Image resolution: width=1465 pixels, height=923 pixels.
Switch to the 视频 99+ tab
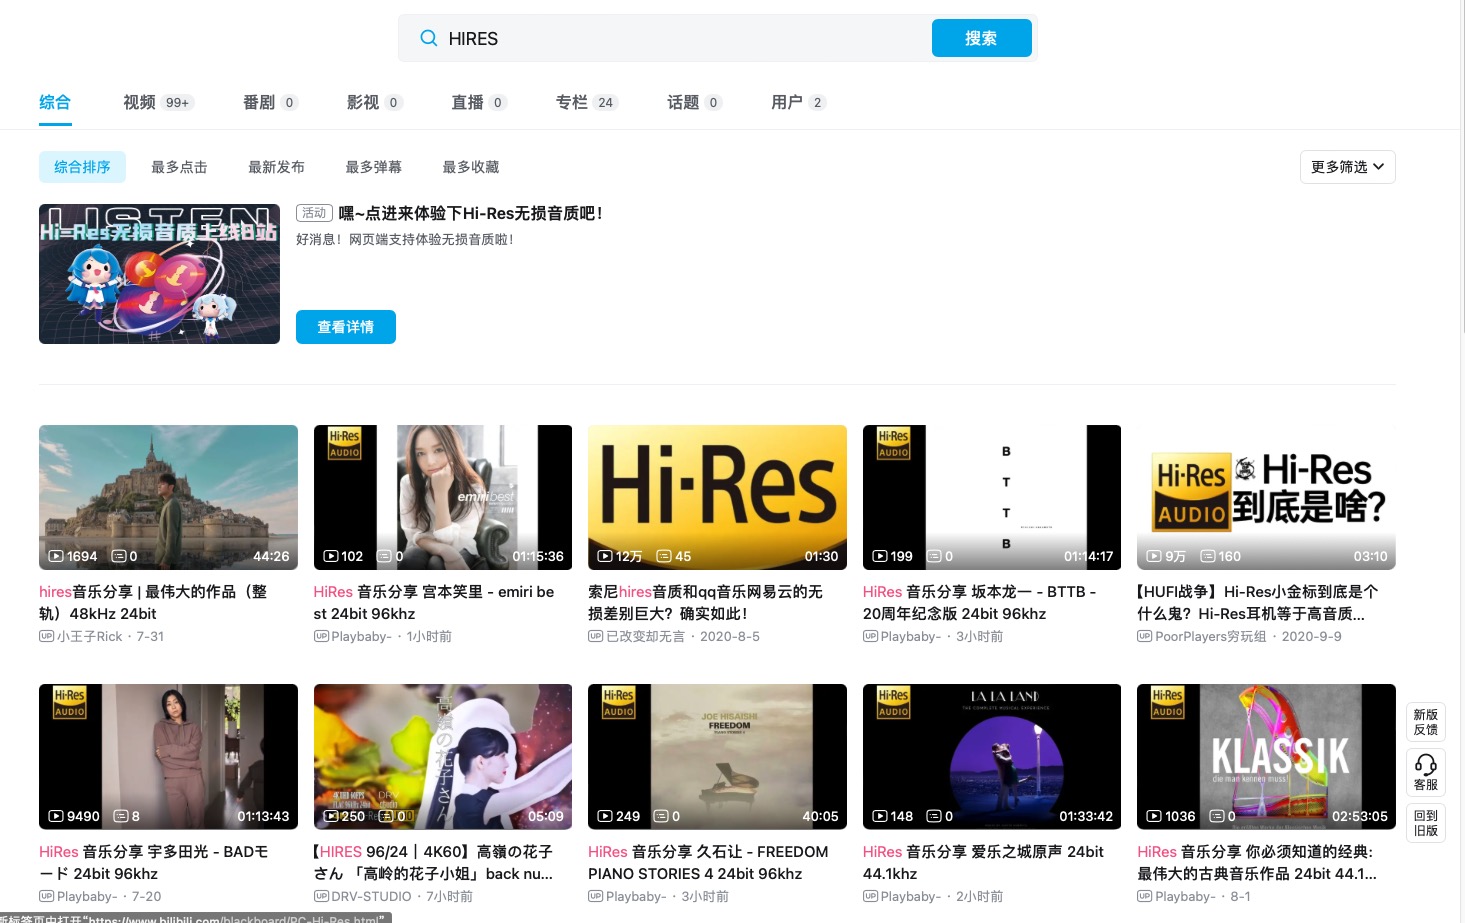point(158,102)
